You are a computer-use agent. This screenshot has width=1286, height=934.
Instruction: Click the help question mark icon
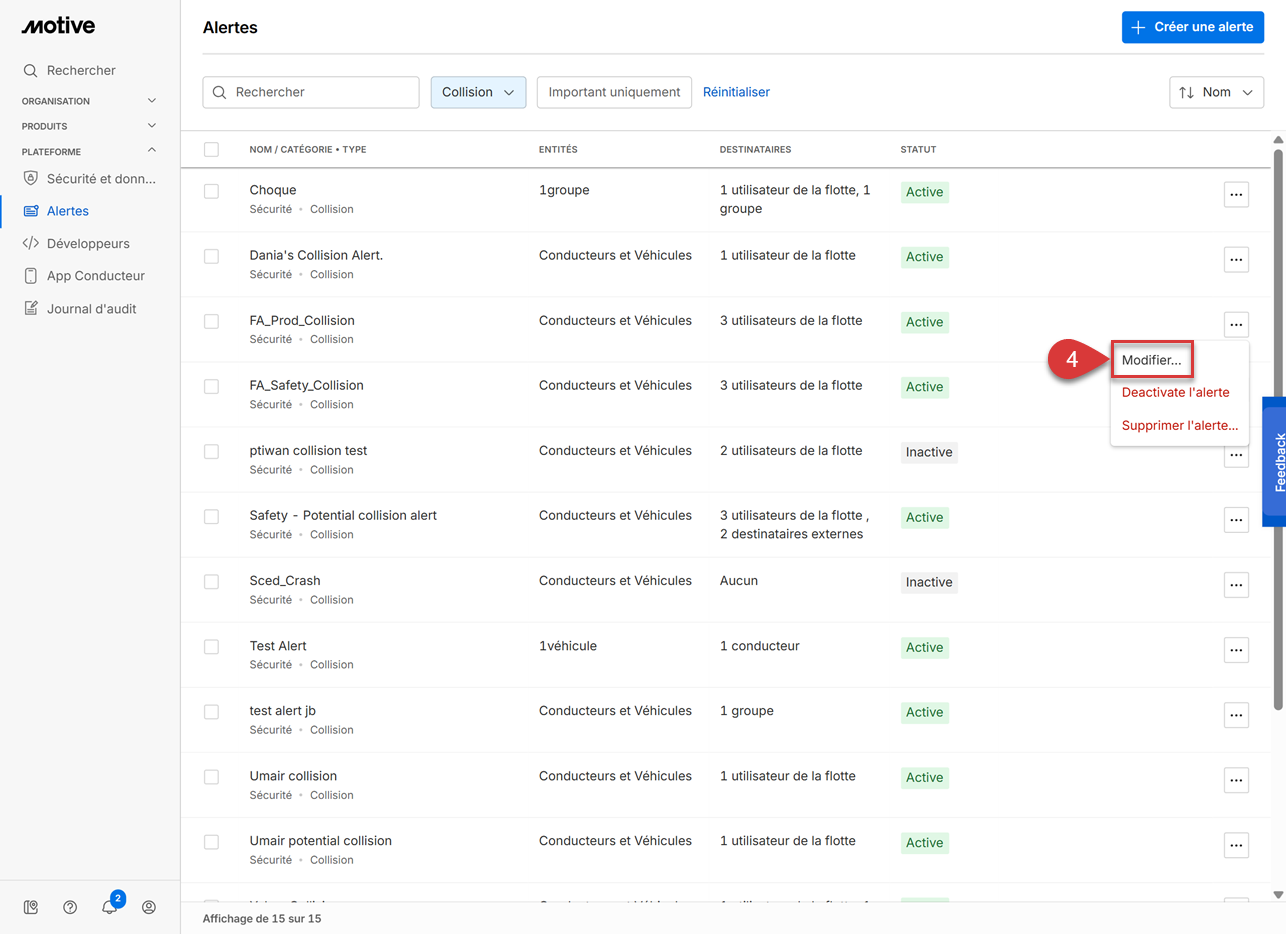pyautogui.click(x=70, y=907)
